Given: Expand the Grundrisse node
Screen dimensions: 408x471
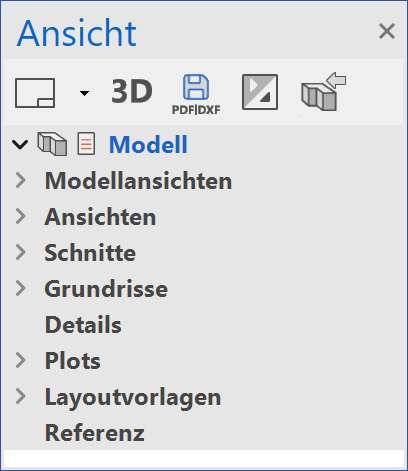Looking at the screenshot, I should click(21, 288).
